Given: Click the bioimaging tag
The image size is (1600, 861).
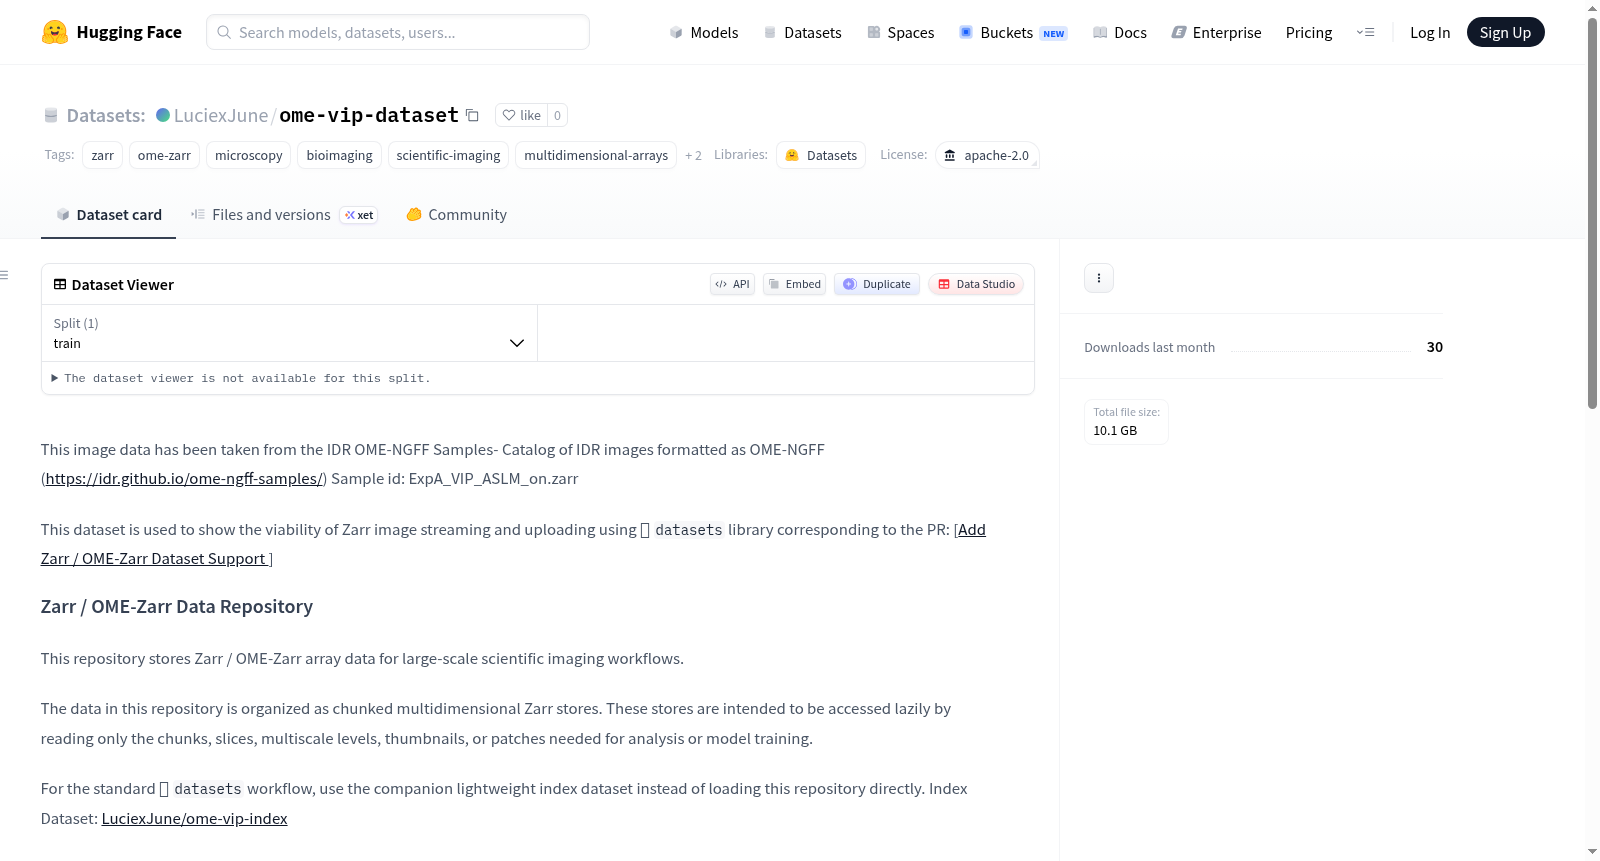Looking at the screenshot, I should tap(339, 155).
